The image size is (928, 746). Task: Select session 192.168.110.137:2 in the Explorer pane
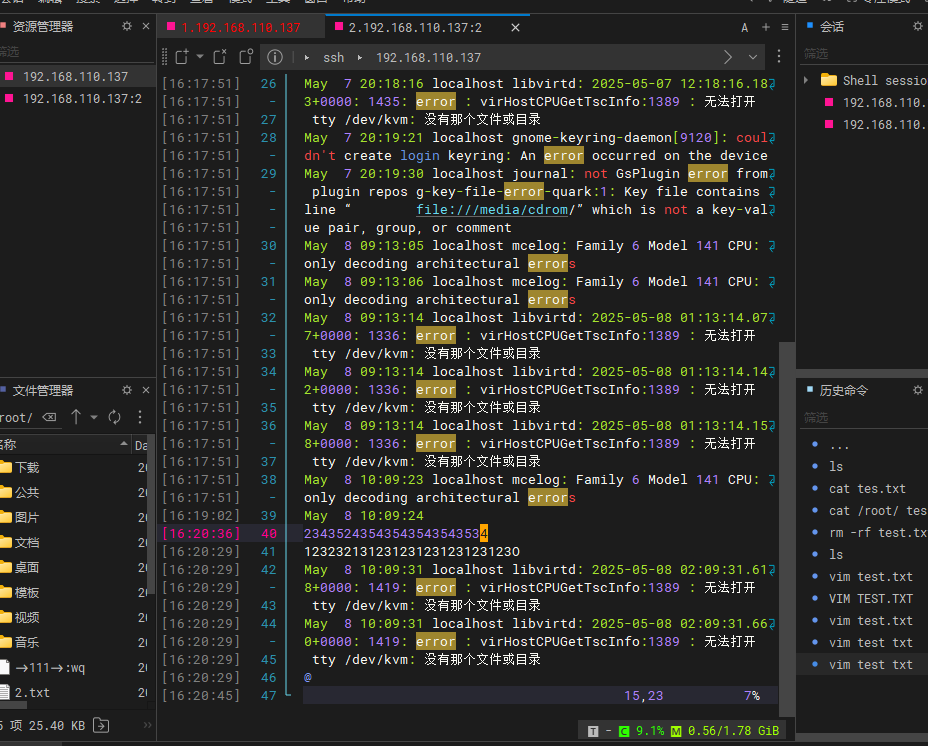tap(82, 98)
